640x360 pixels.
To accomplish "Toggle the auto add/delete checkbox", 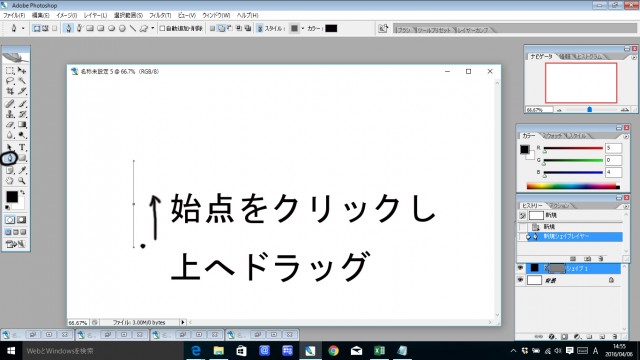I will [x=162, y=29].
